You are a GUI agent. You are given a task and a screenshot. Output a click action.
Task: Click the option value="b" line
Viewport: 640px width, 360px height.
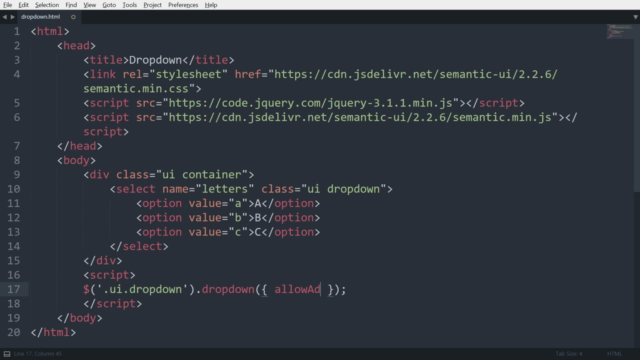coord(228,218)
